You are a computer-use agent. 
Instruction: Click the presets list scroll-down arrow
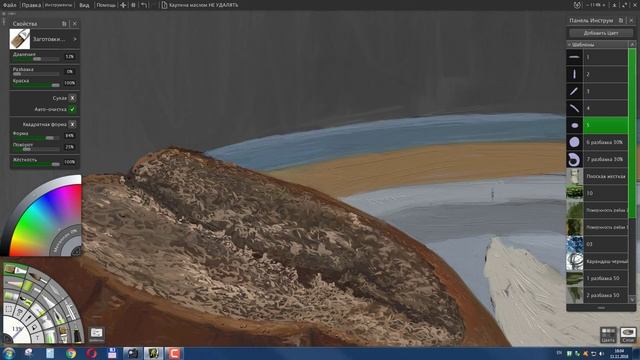(x=632, y=300)
